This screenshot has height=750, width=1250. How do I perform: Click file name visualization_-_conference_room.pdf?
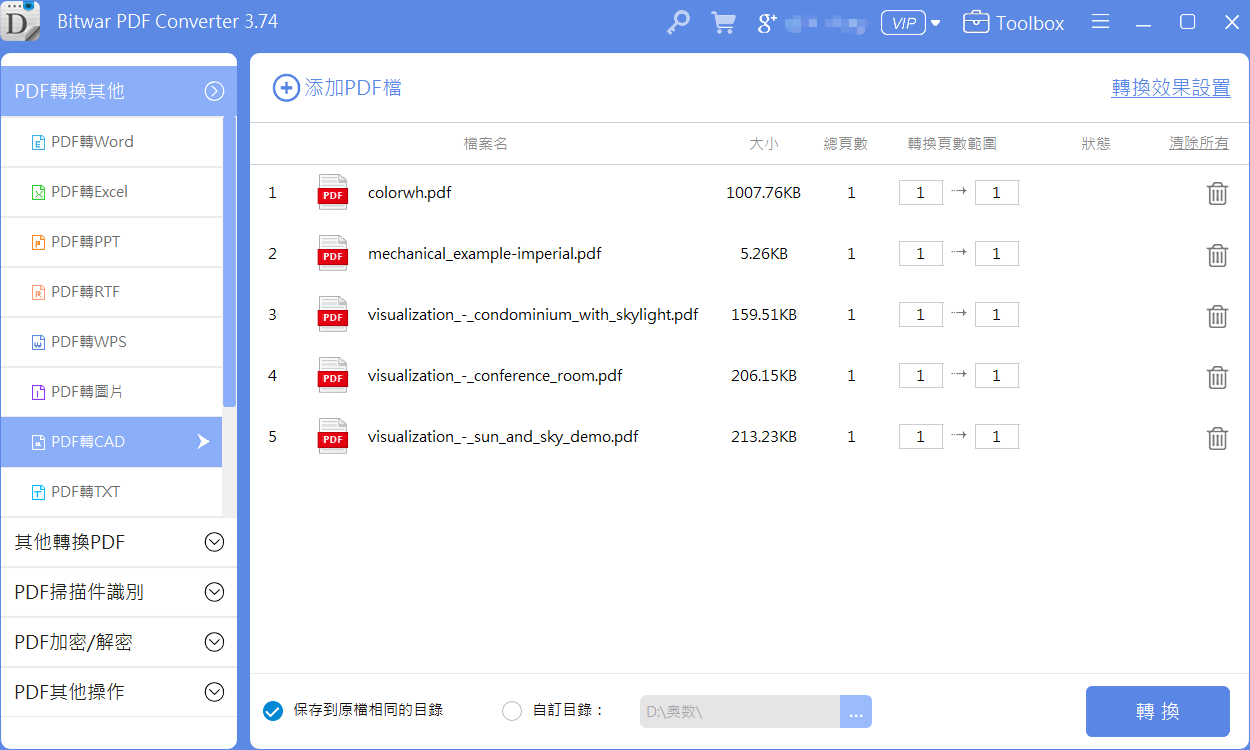495,376
